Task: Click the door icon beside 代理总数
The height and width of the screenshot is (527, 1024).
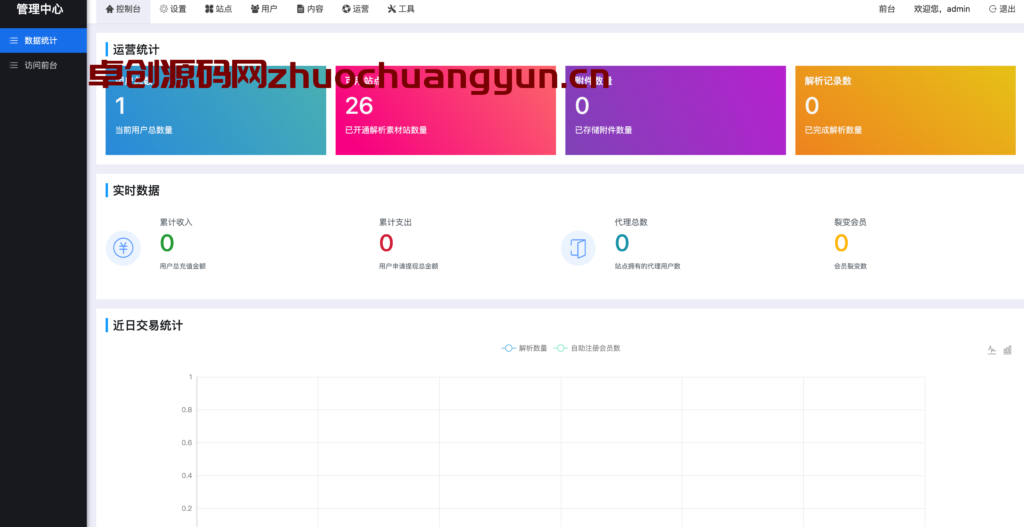Action: 578,248
